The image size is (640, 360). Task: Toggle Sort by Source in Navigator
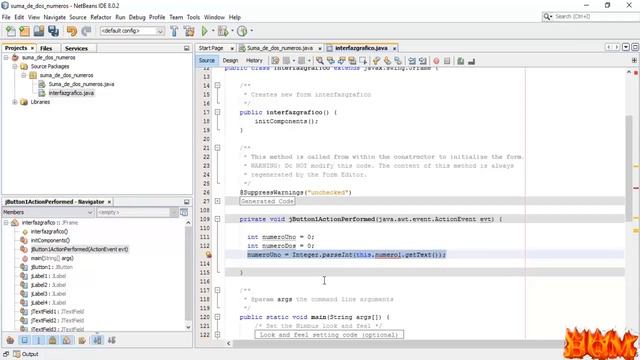112,340
